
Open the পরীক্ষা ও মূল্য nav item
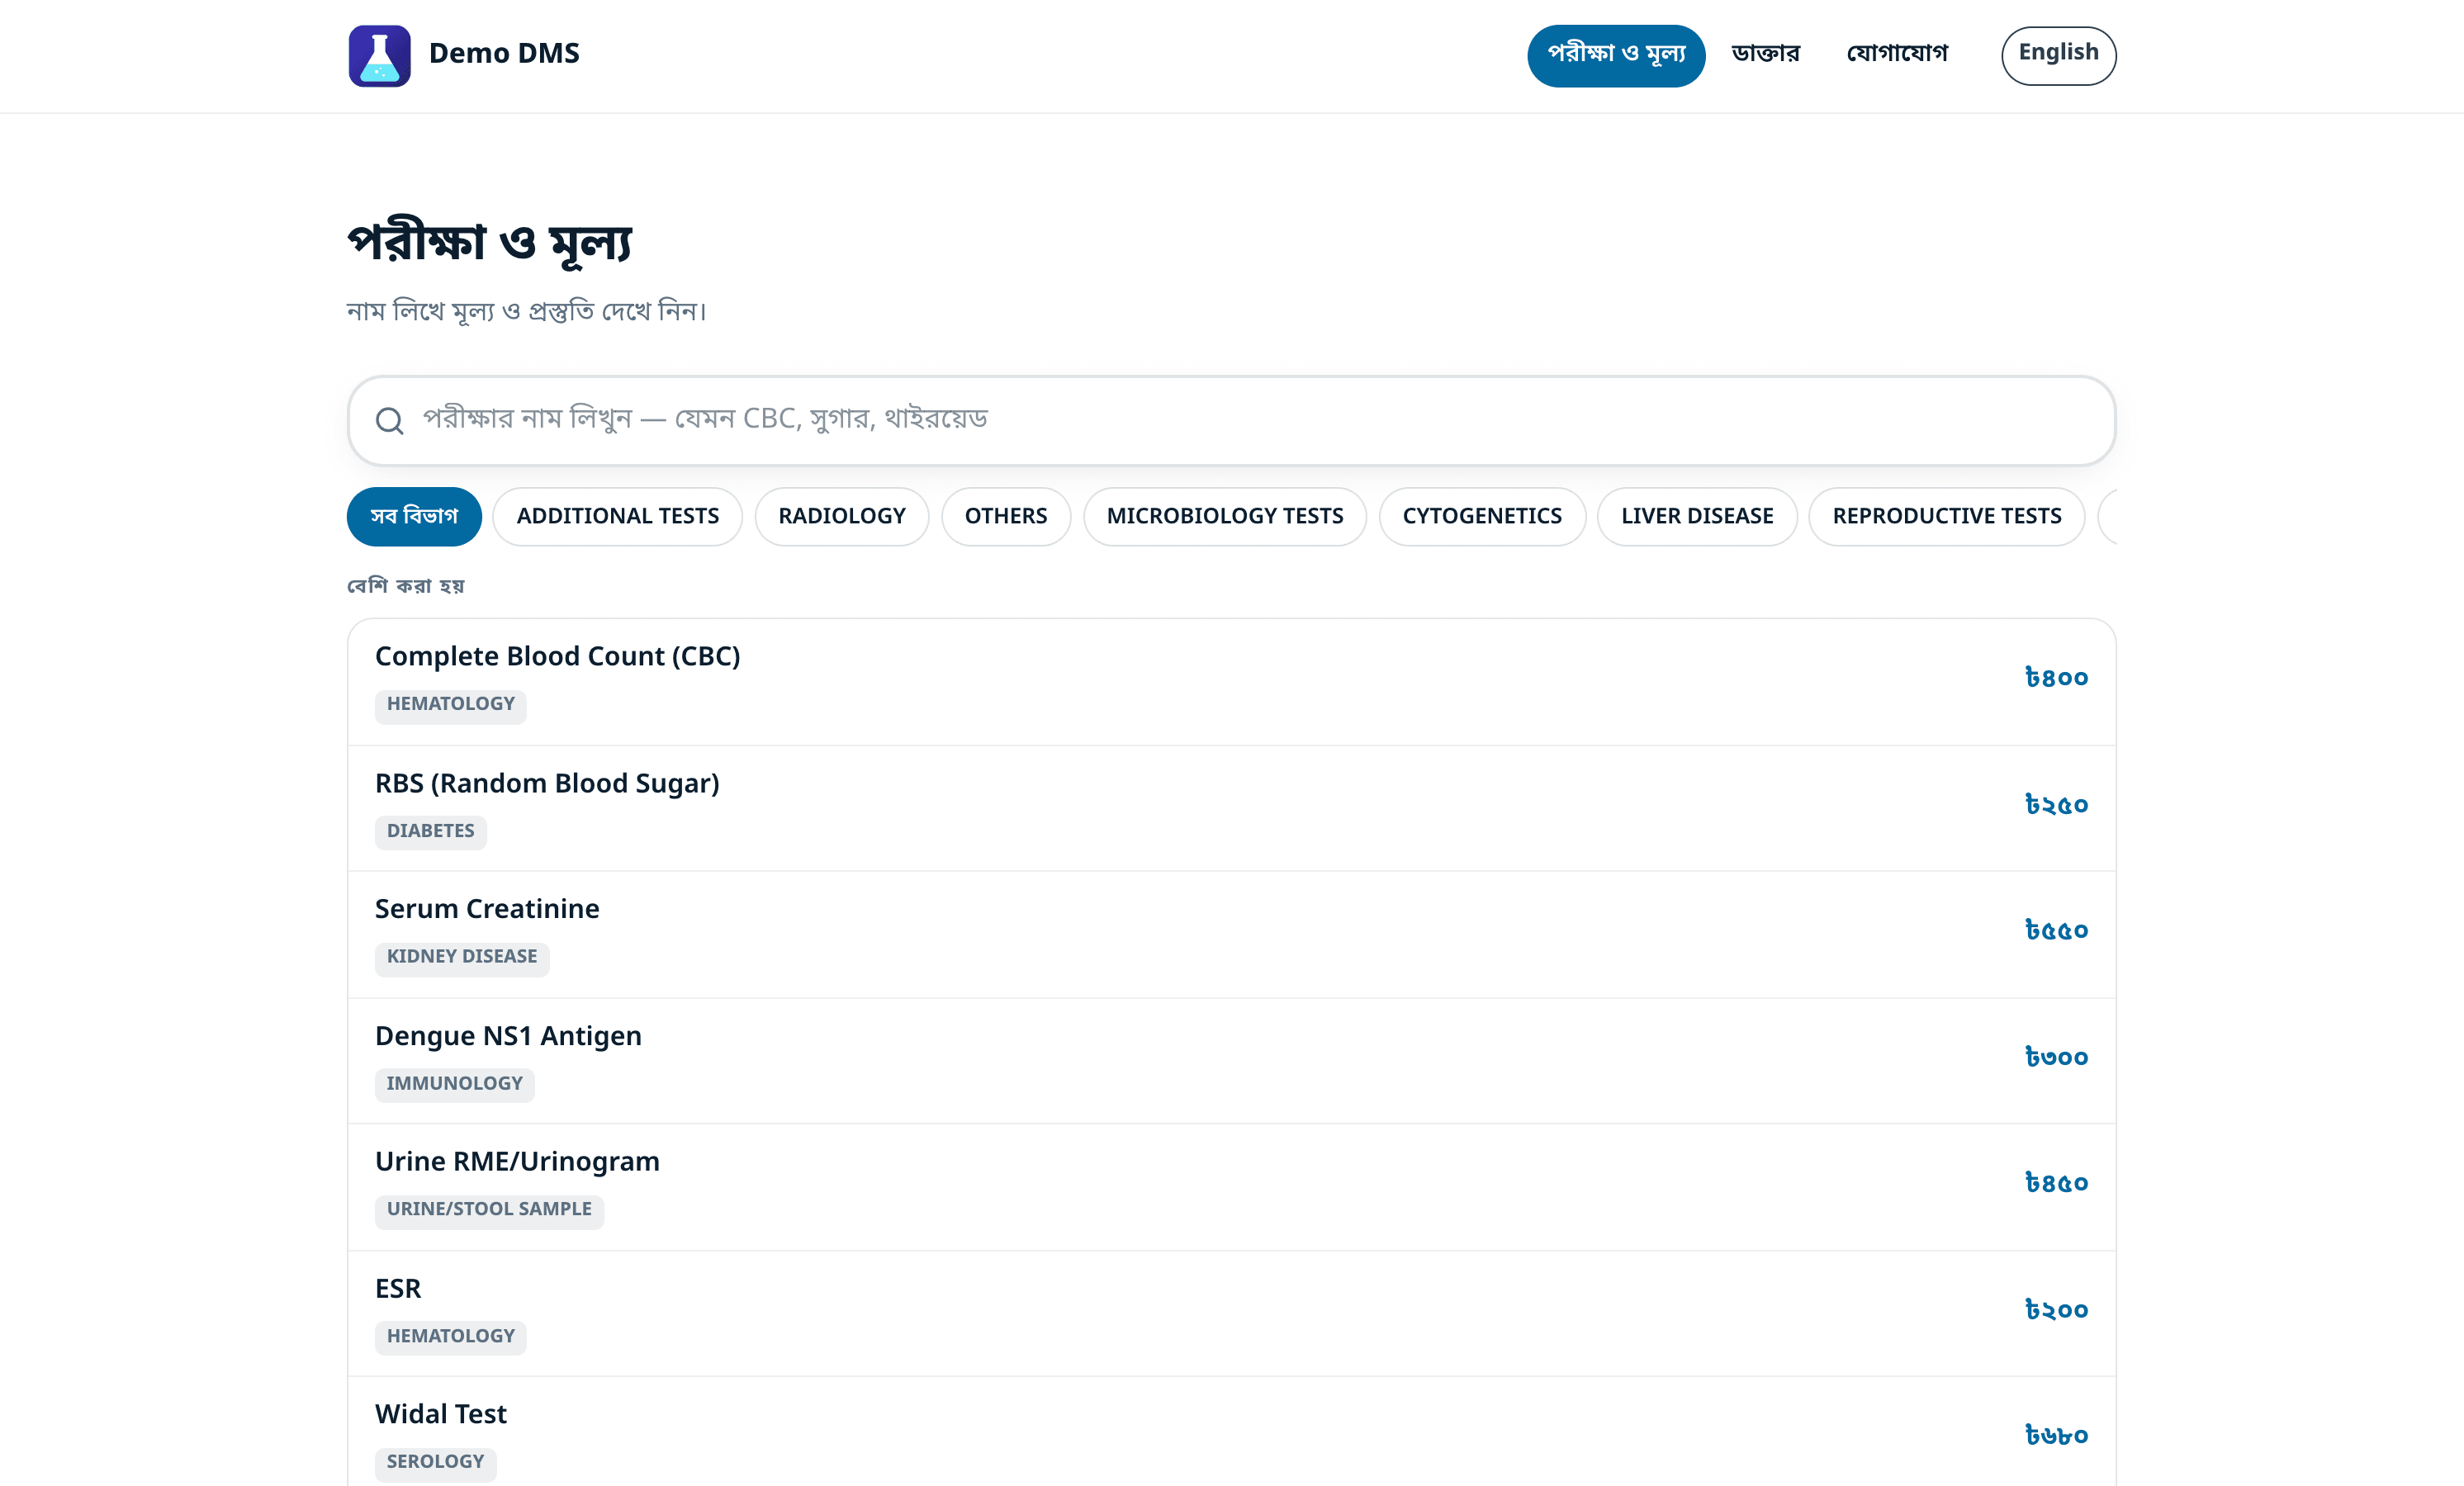pos(1615,55)
